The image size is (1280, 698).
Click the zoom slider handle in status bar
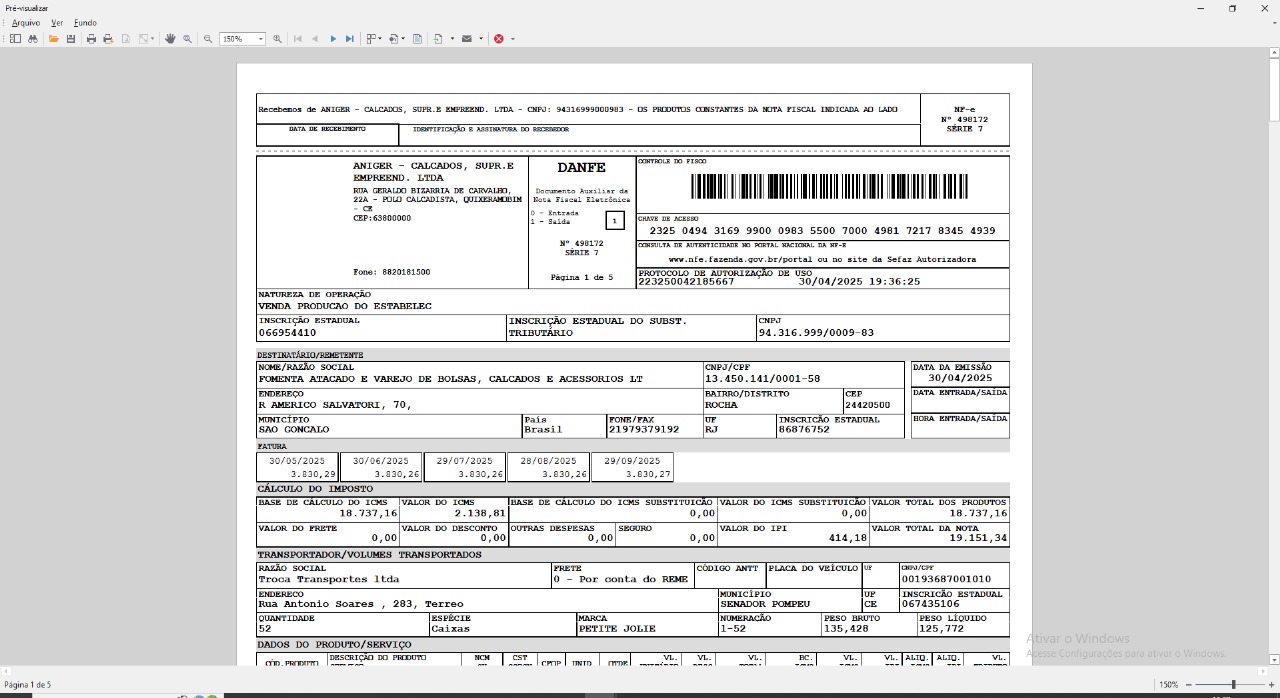click(x=1233, y=685)
